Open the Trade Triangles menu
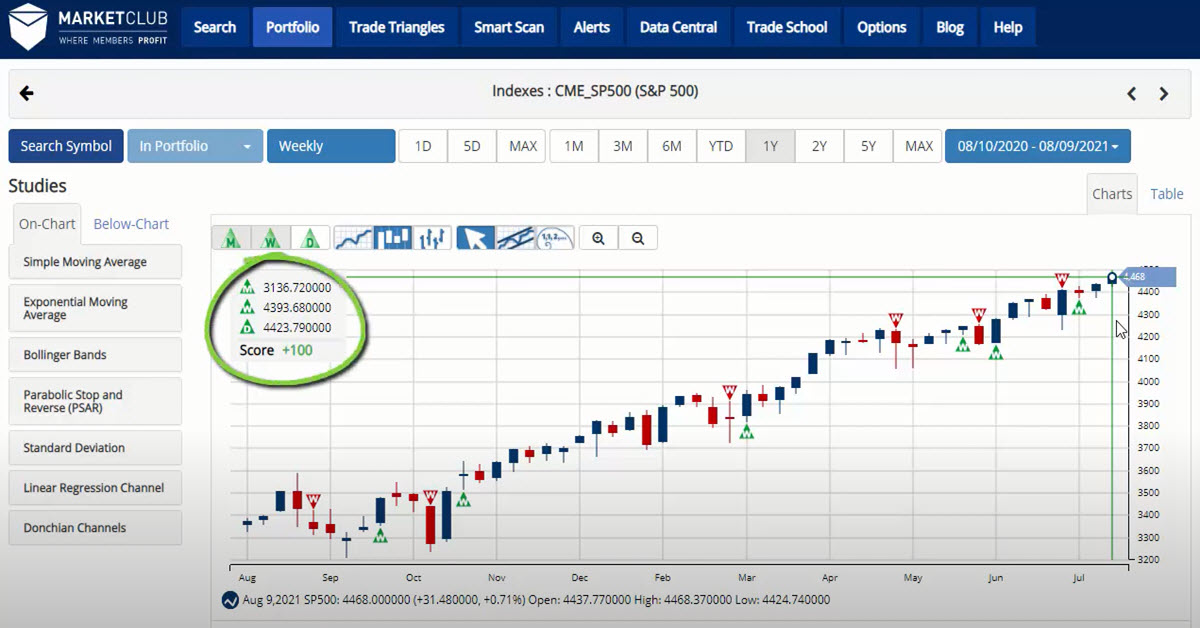Screen dimensions: 1200x628 396,27
